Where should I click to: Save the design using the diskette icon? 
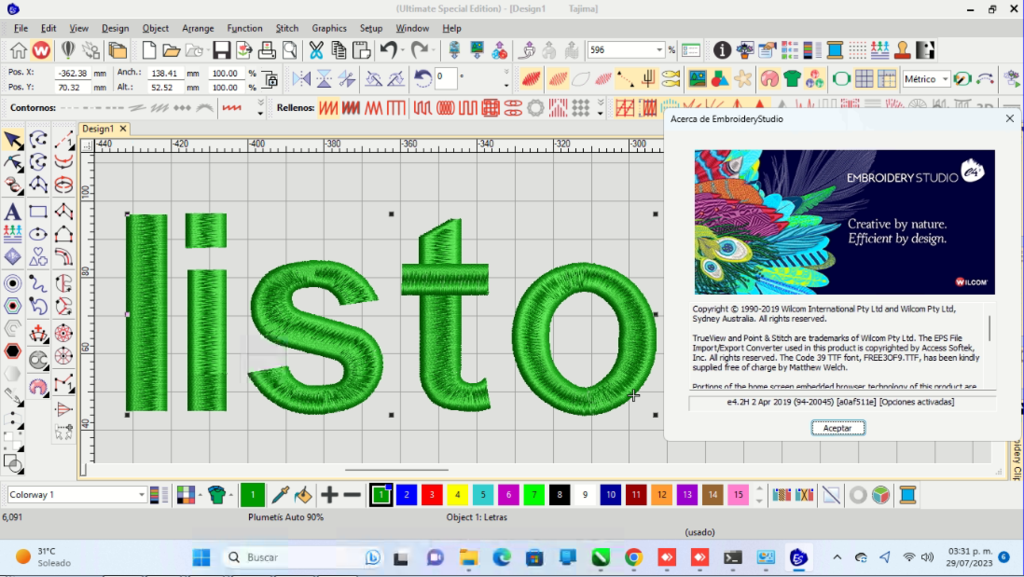tap(221, 49)
